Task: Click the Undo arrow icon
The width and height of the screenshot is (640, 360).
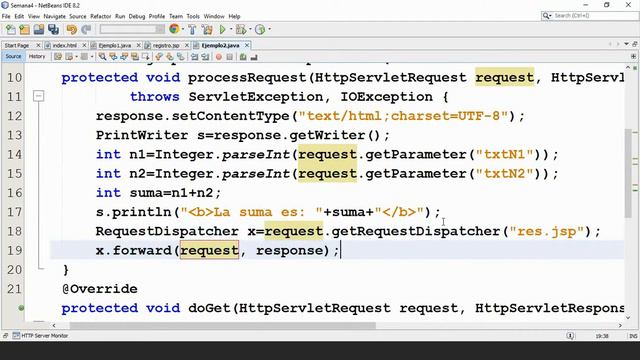Action: 71,29
